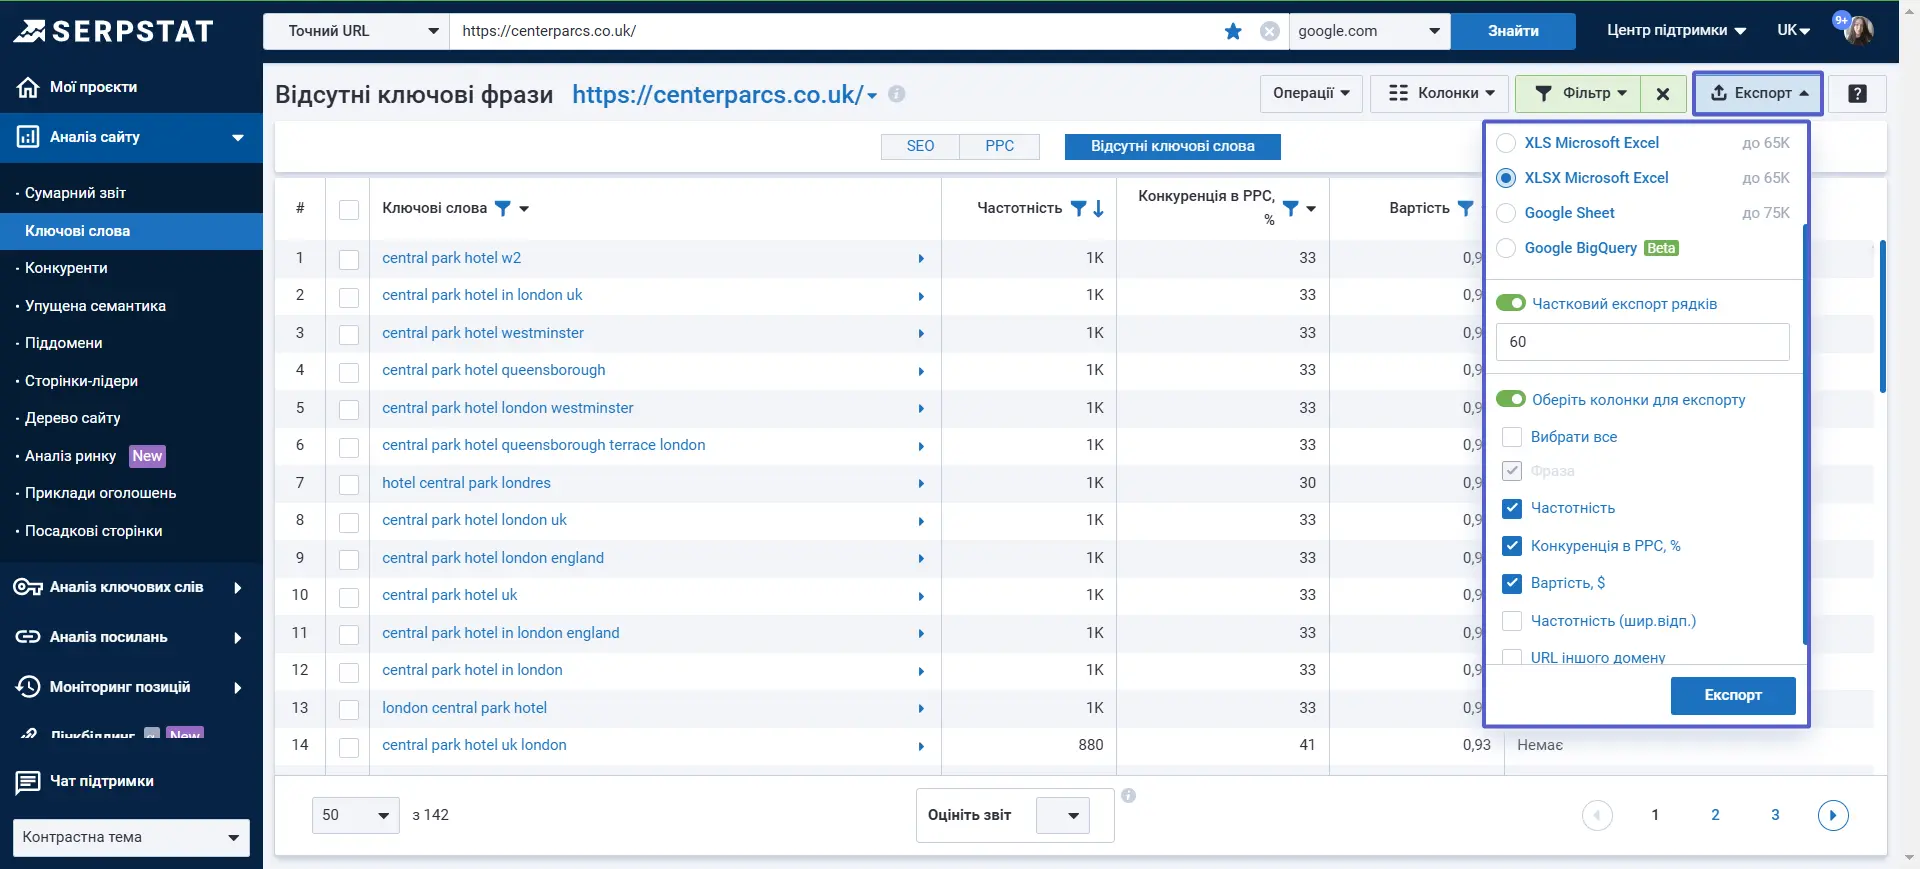Filter the Frequency column with the funnel icon
Viewport: 1920px width, 869px height.
[x=1078, y=208]
